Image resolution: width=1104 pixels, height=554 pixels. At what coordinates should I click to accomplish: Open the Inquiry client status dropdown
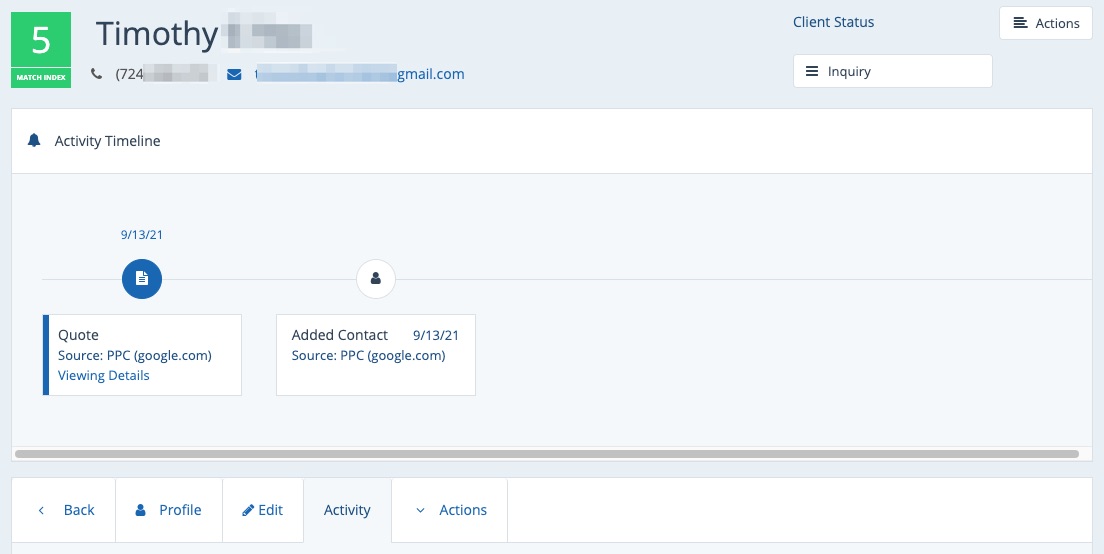tap(892, 71)
